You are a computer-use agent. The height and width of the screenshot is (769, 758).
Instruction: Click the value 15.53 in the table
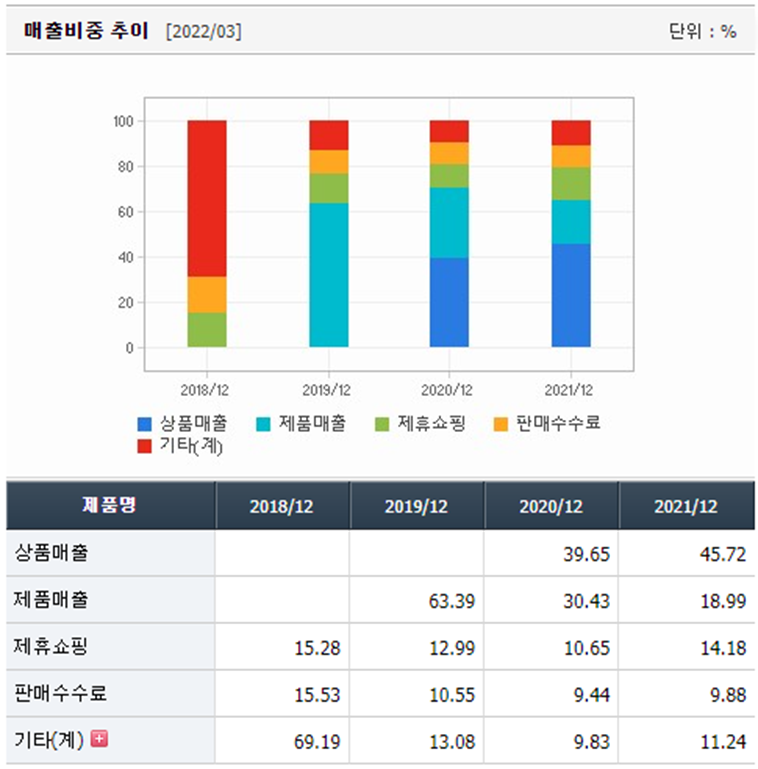click(317, 695)
